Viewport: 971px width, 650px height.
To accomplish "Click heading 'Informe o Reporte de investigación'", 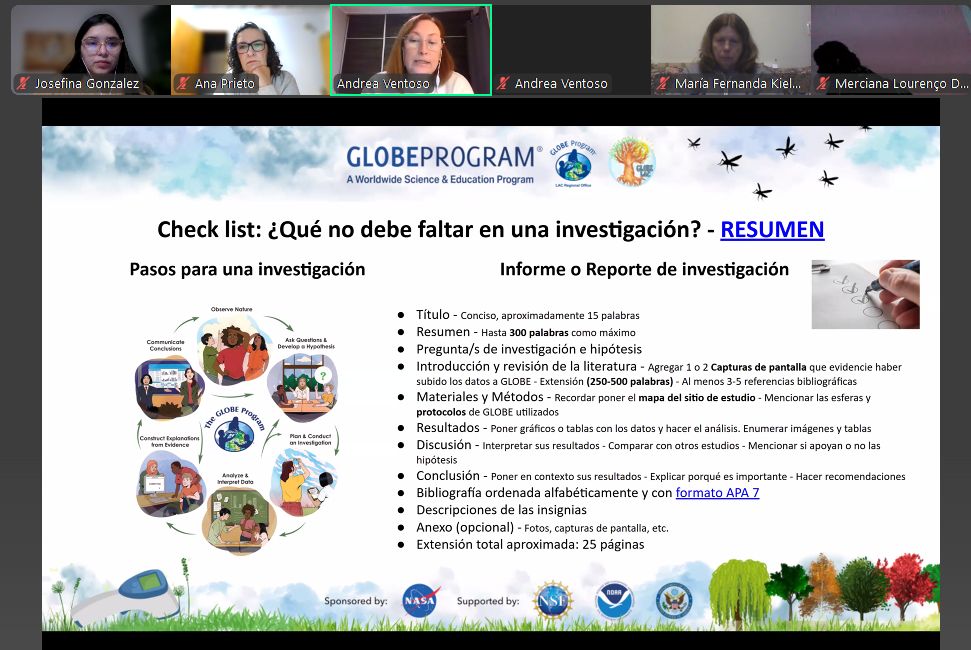I will click(x=644, y=269).
